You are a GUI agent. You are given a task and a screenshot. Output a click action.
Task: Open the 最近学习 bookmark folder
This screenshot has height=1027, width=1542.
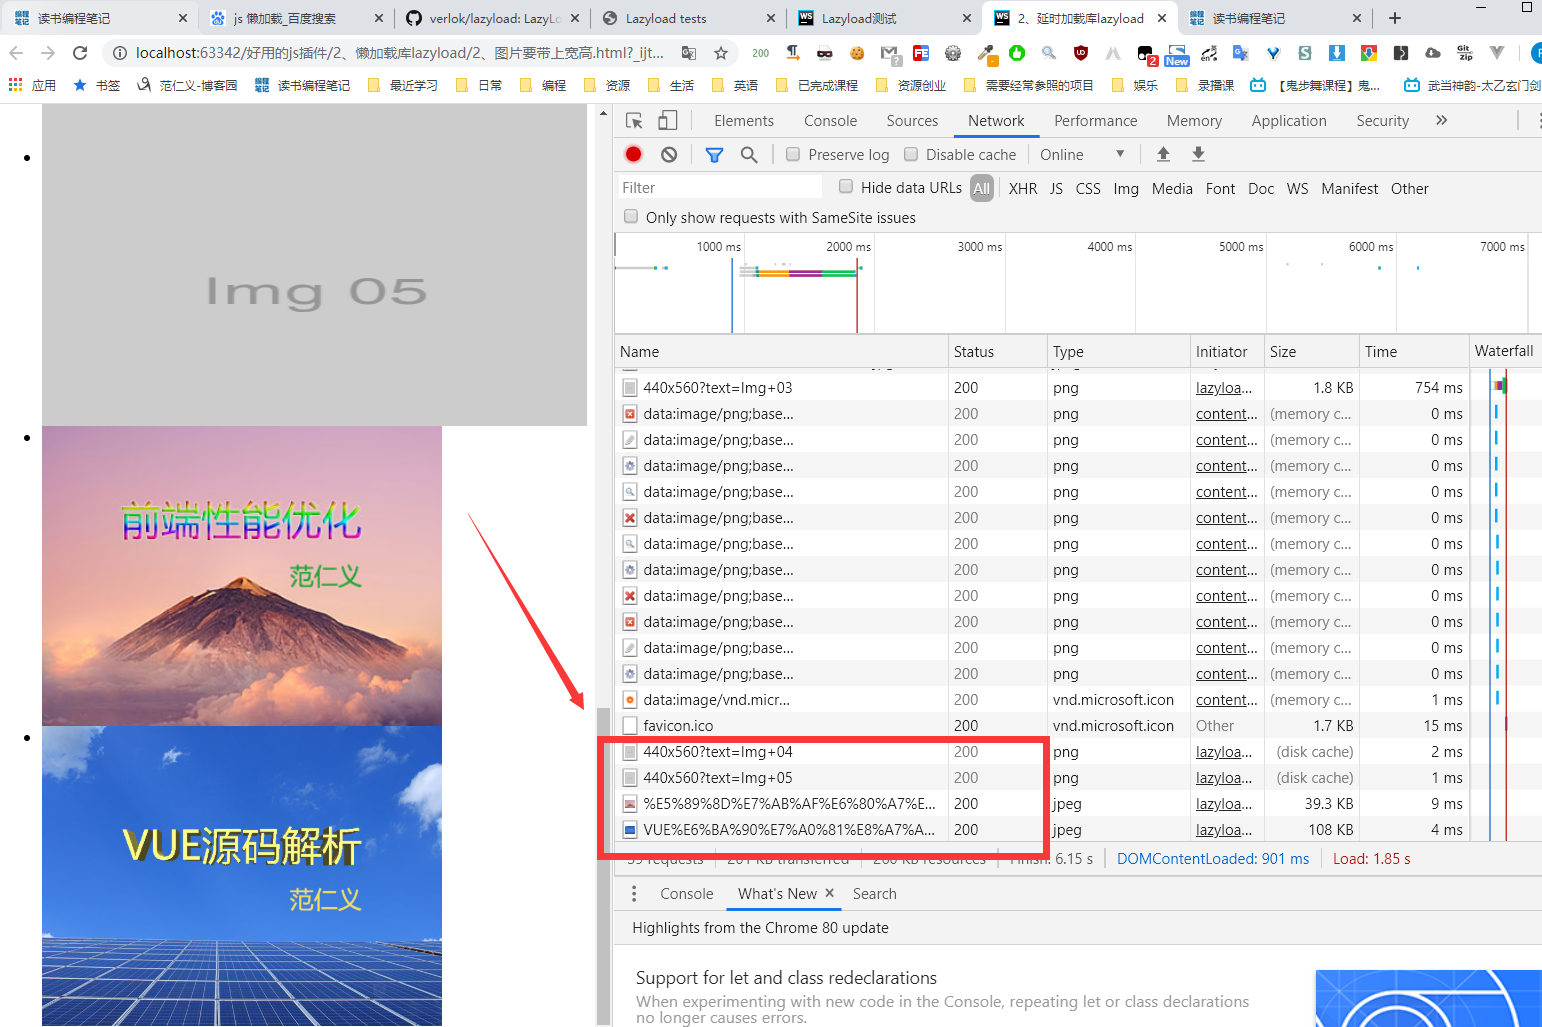[x=403, y=85]
